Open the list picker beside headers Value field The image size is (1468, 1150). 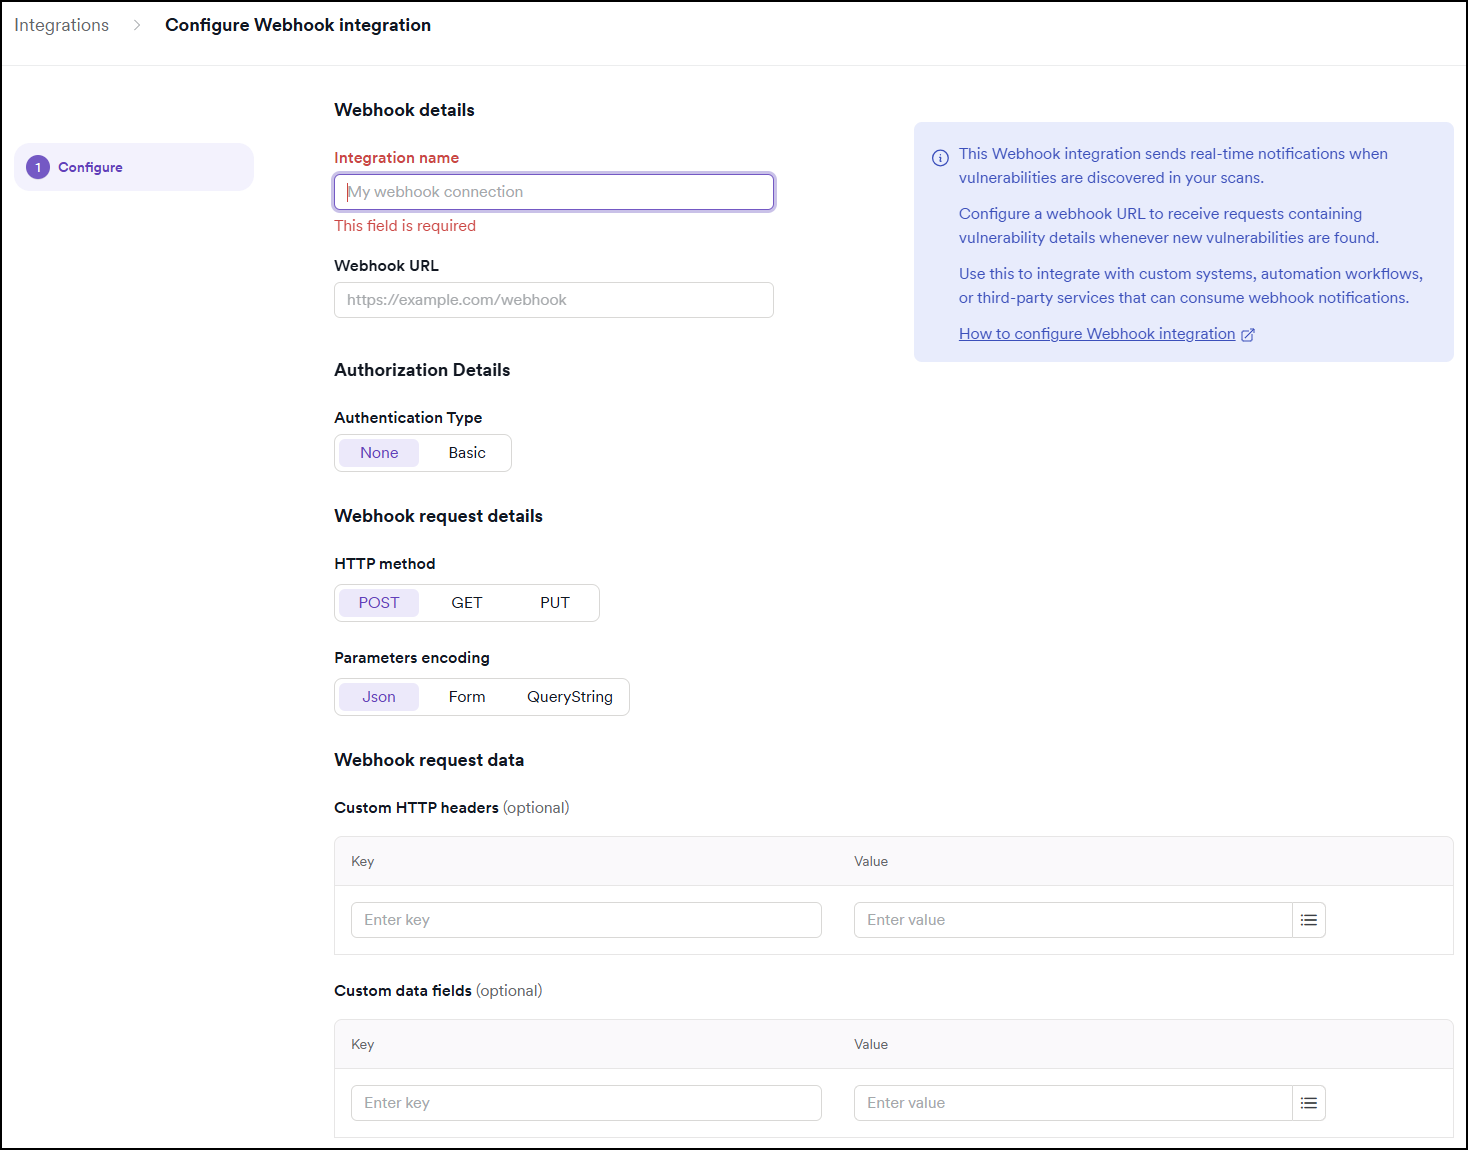pyautogui.click(x=1309, y=919)
